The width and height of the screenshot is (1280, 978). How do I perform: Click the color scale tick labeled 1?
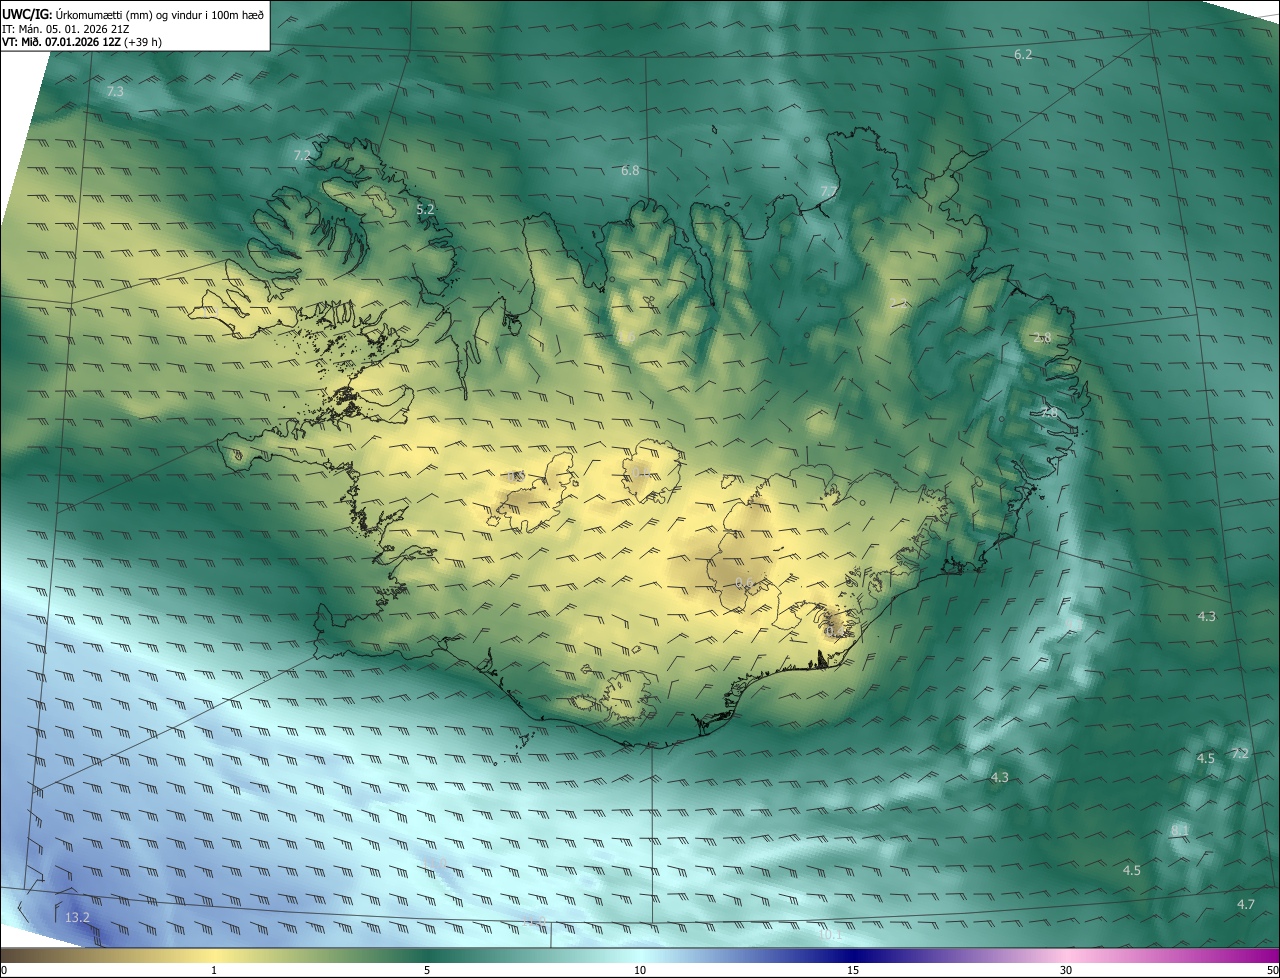point(214,970)
